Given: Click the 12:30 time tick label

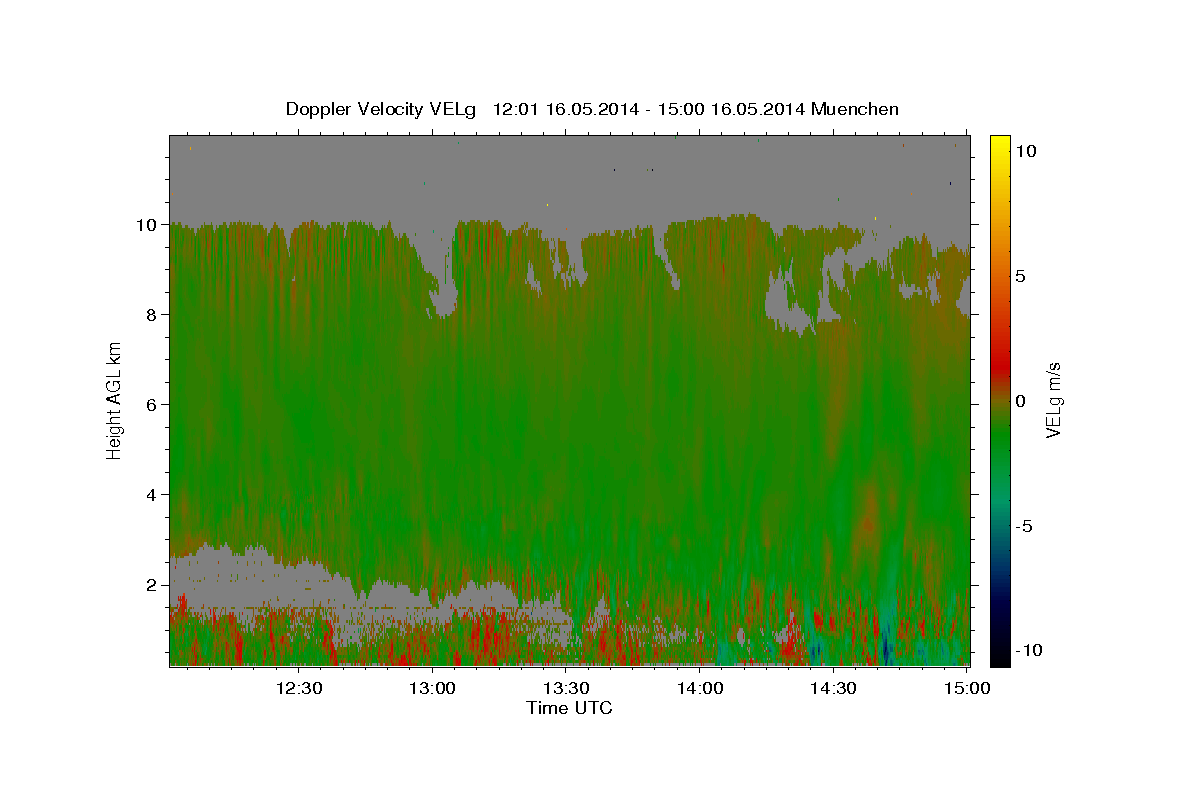Looking at the screenshot, I should pos(299,688).
